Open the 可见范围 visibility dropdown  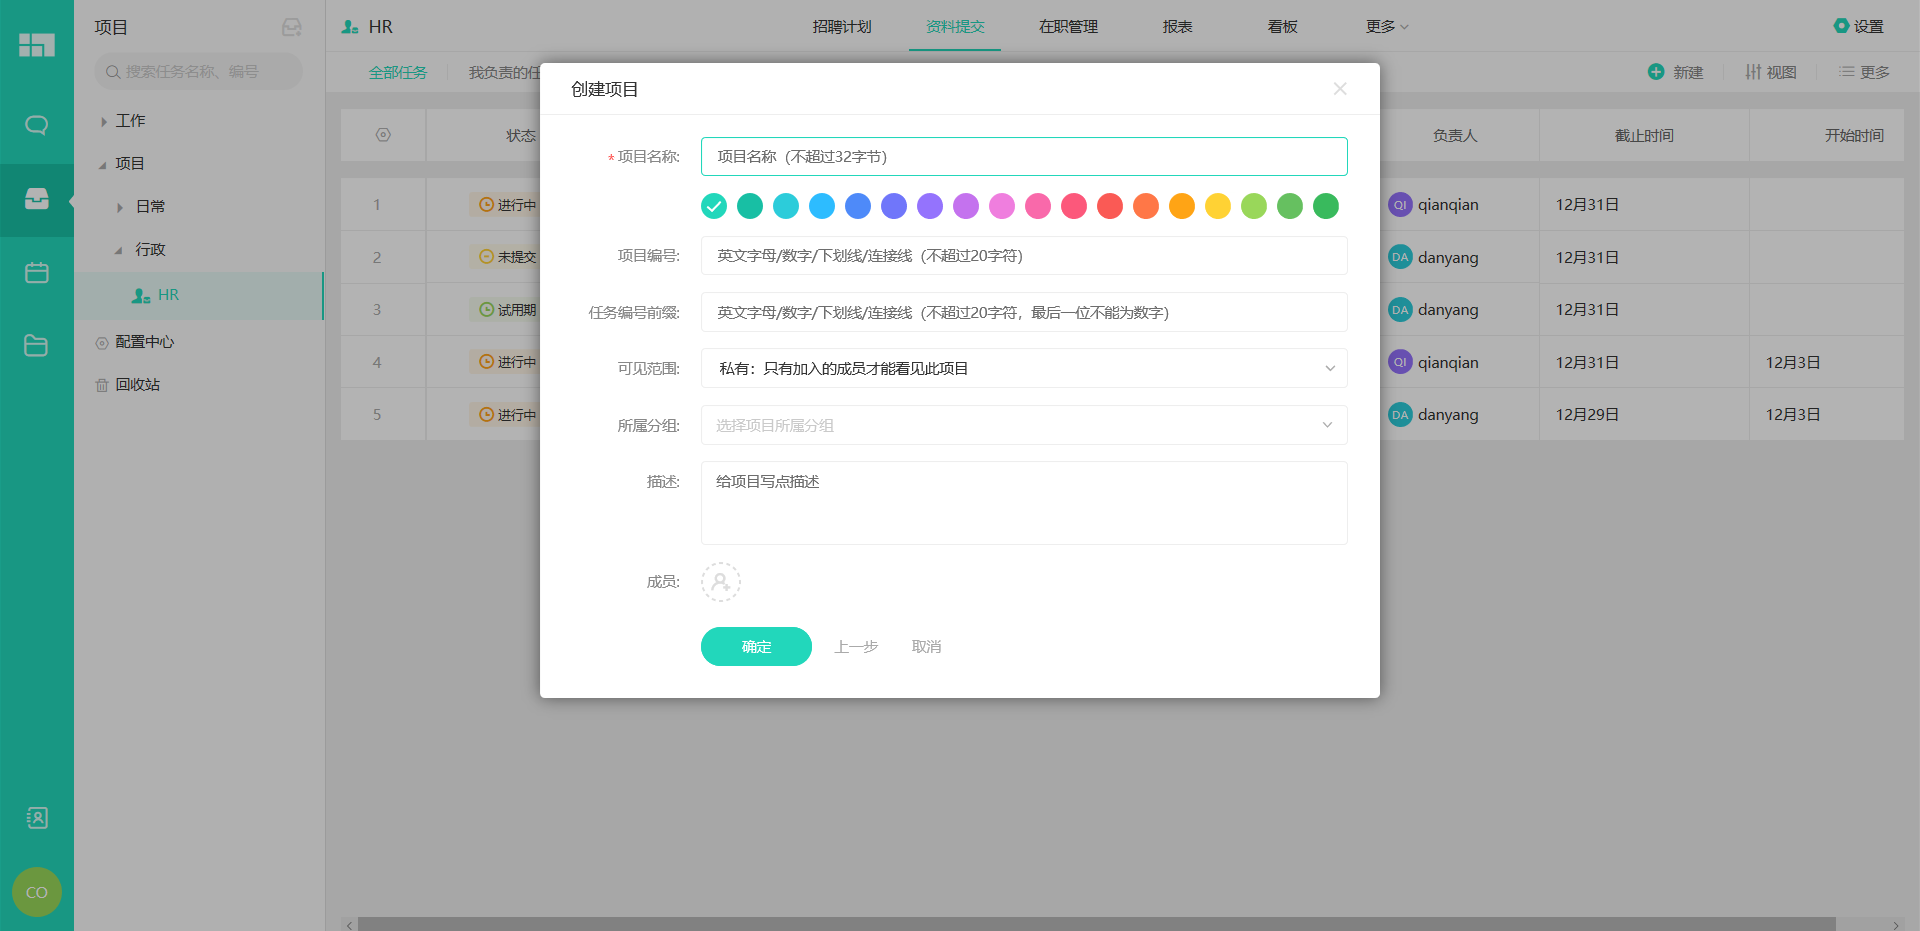[x=1023, y=368]
